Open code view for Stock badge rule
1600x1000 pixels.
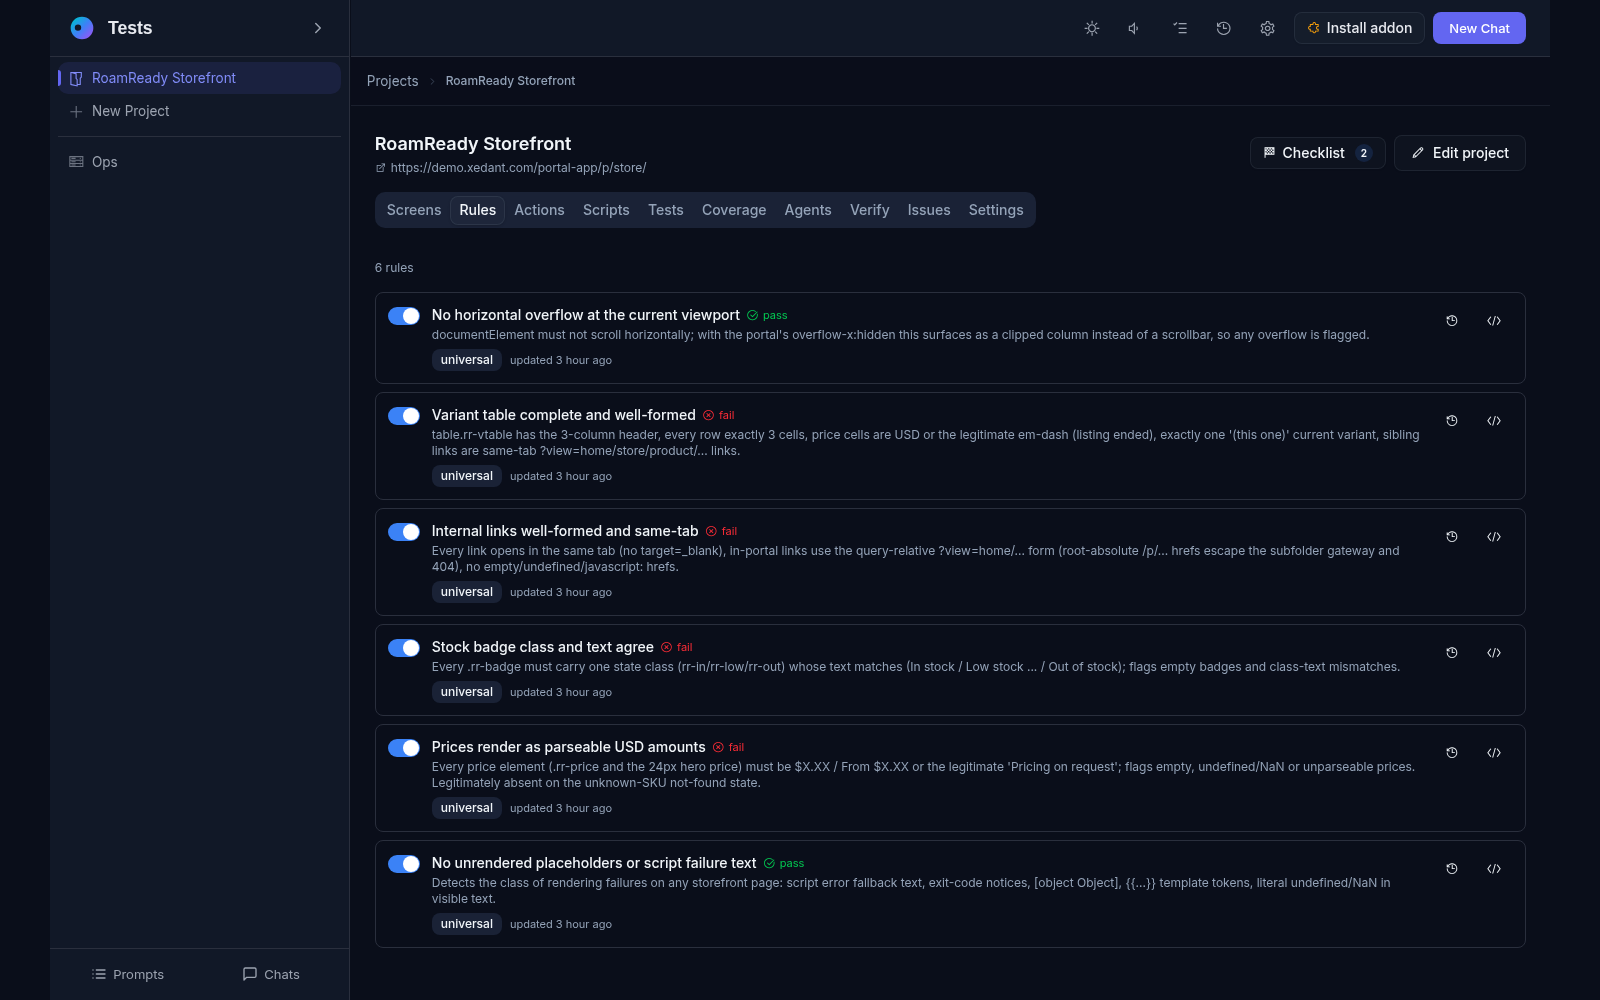(x=1494, y=653)
